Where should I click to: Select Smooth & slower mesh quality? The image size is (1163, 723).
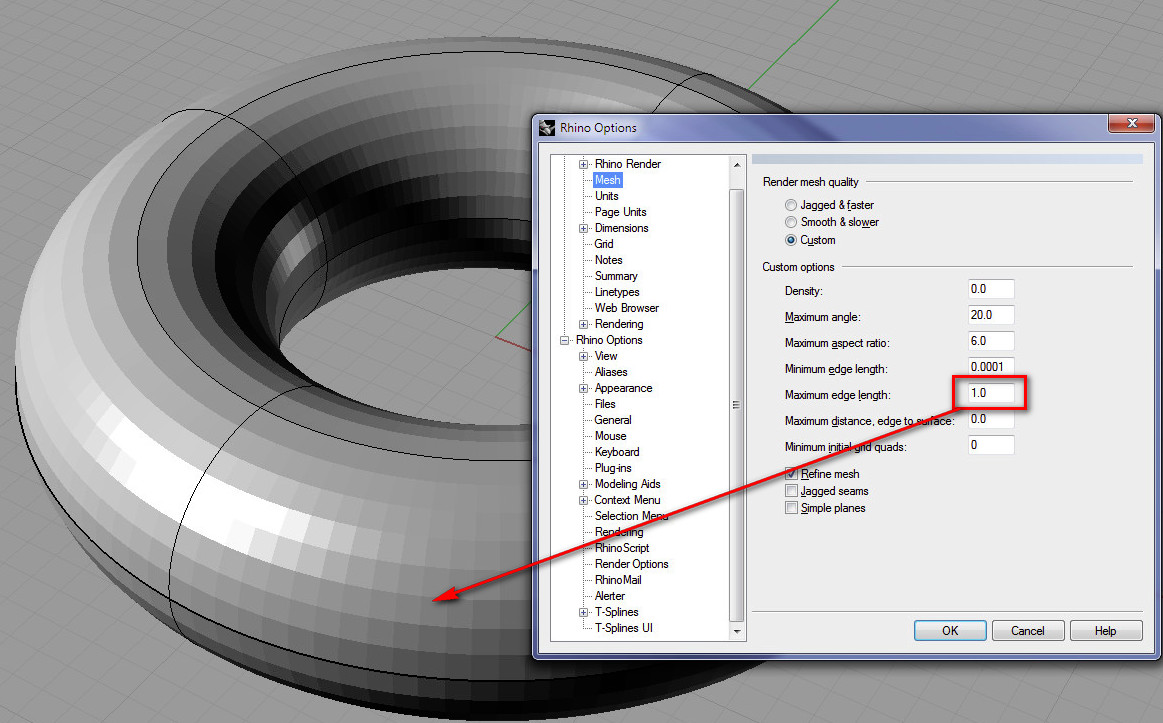[791, 222]
